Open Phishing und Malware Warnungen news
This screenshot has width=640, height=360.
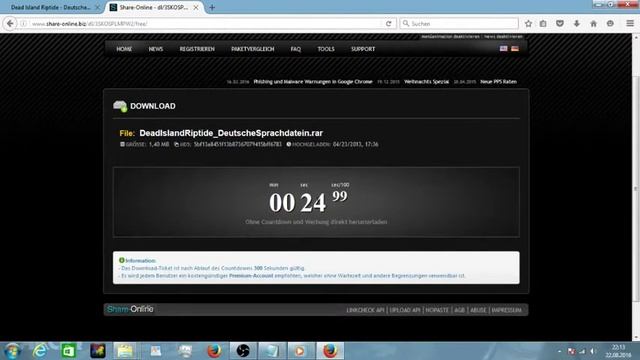pyautogui.click(x=313, y=82)
